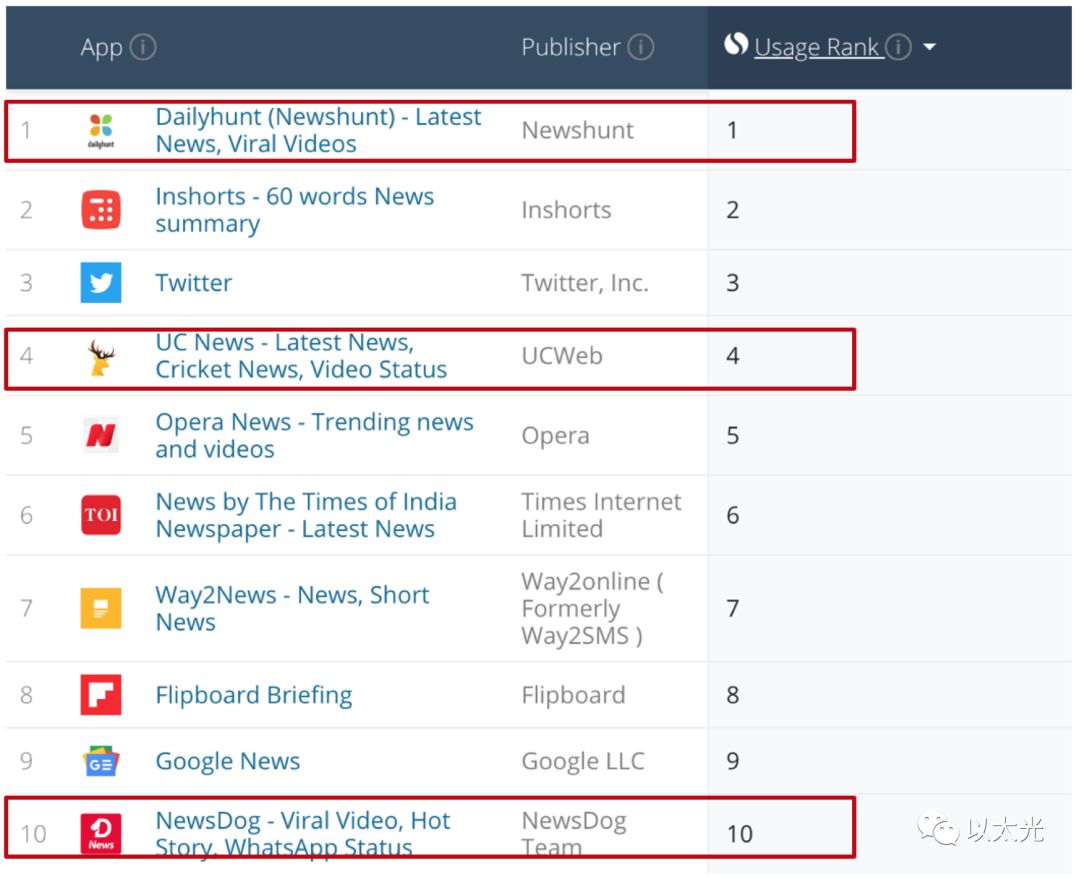This screenshot has width=1080, height=877.
Task: Select publisher text Inshorts
Action: click(x=566, y=209)
